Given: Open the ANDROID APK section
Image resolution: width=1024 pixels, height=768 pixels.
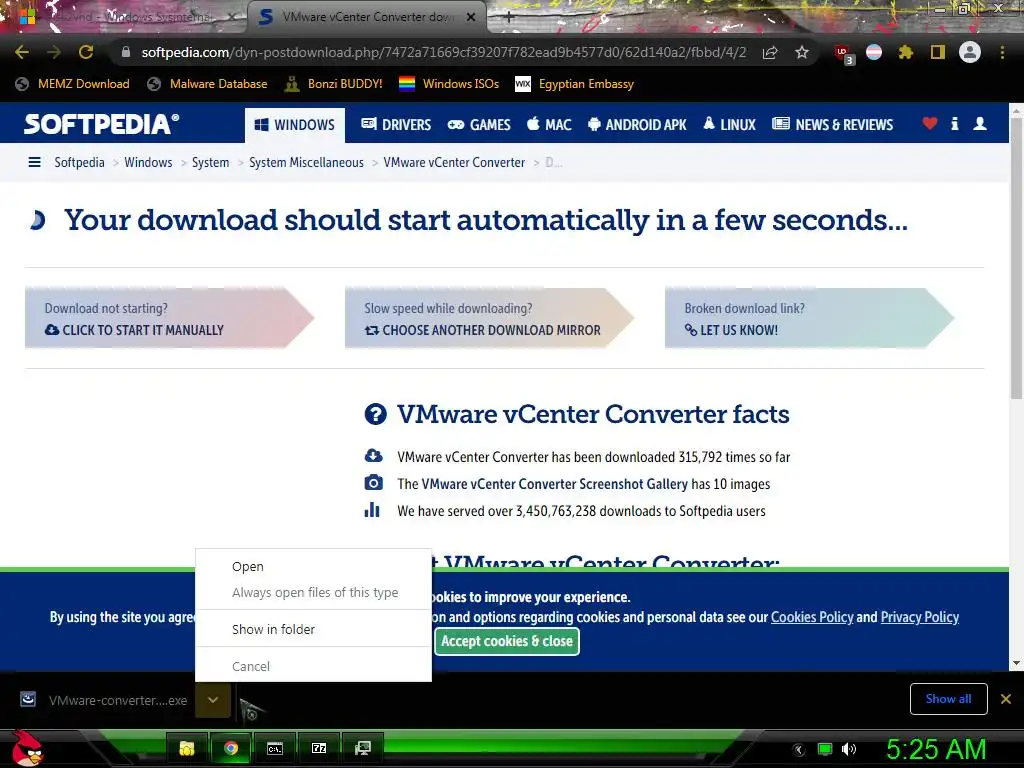Looking at the screenshot, I should pos(637,124).
